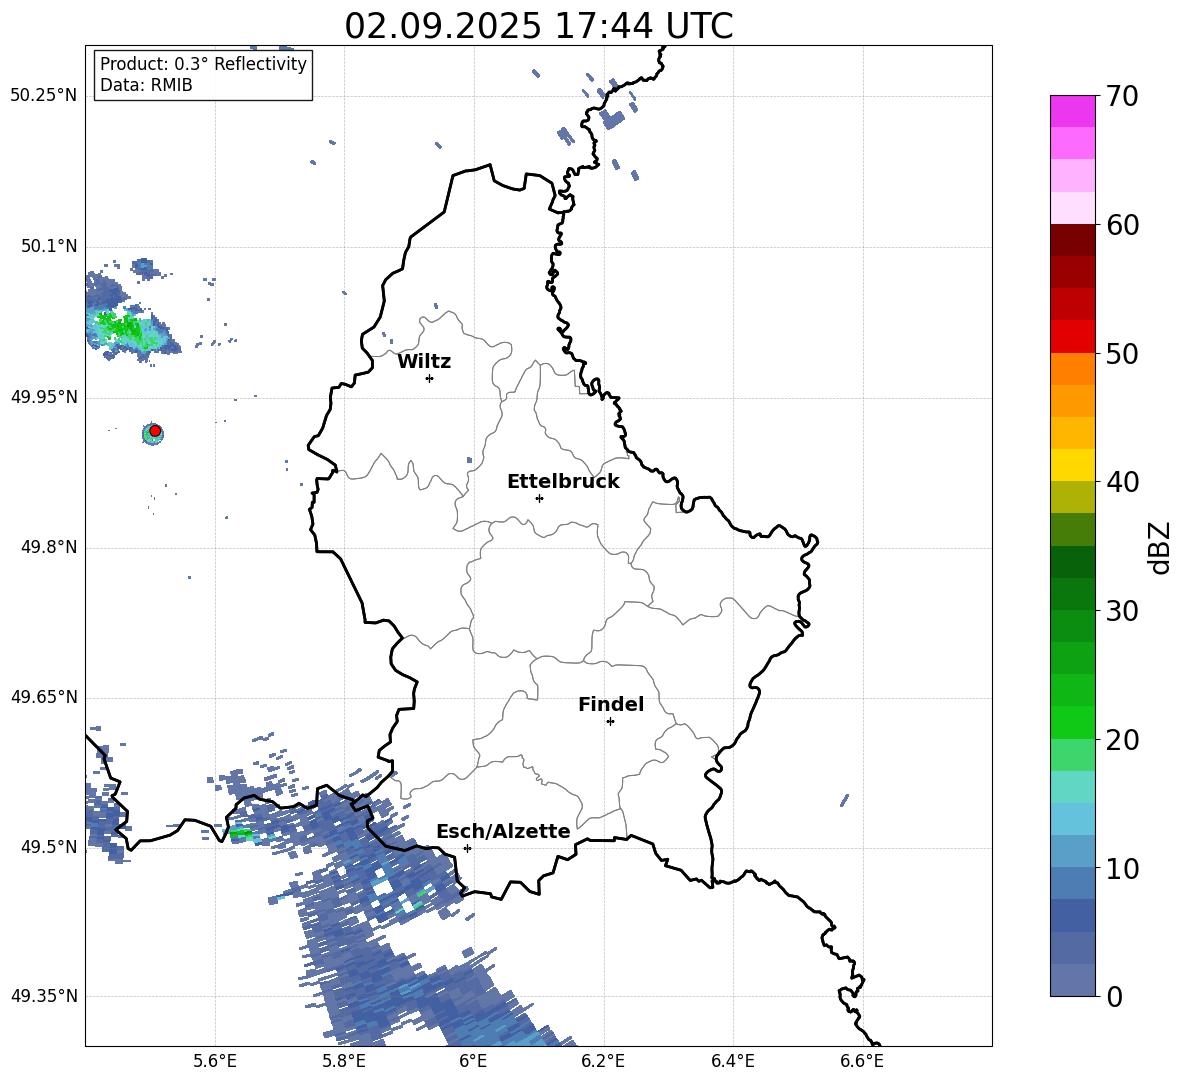Click the 5.6°E longitude label
1184x1081 pixels.
click(x=215, y=1062)
